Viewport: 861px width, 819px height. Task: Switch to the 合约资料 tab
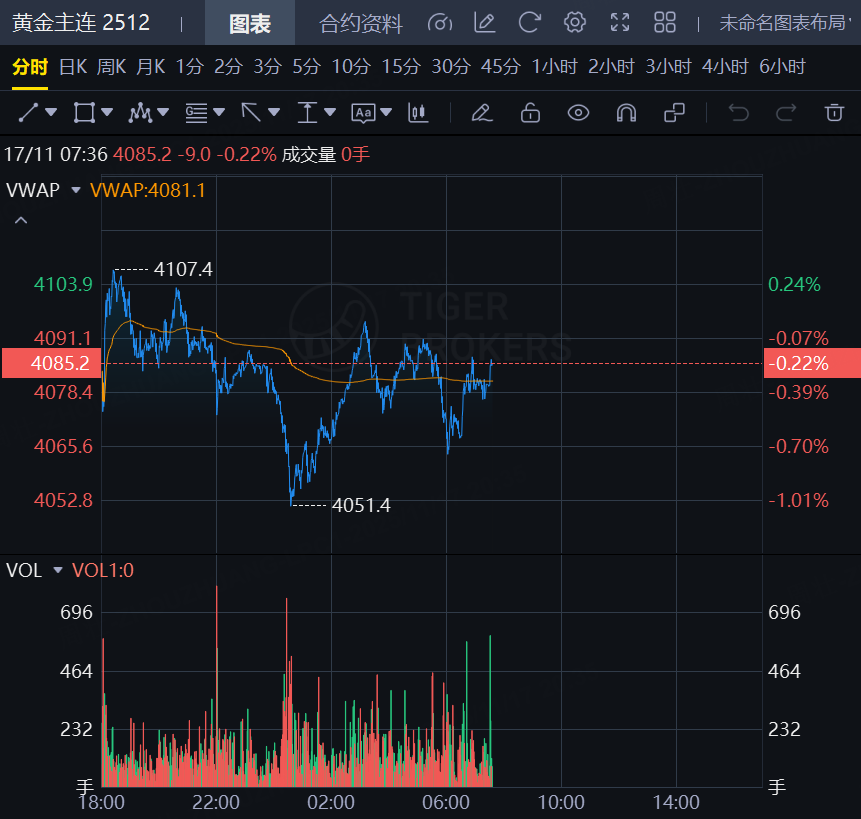coord(361,24)
